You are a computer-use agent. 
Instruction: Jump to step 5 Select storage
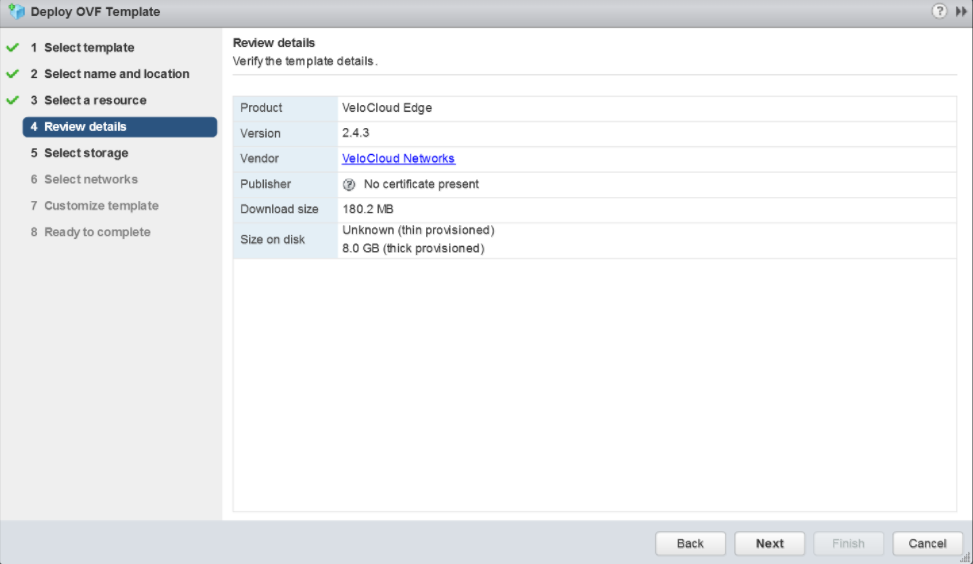86,153
